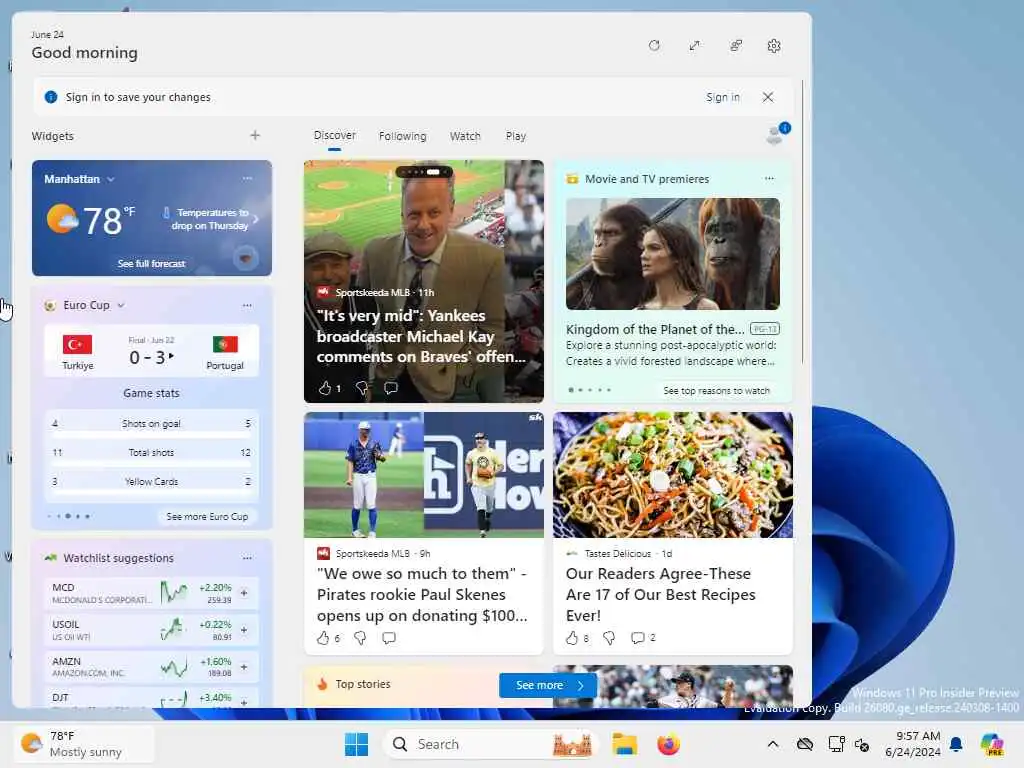Select the last movie premieres carousel dot
The height and width of the screenshot is (768, 1024).
(609, 390)
